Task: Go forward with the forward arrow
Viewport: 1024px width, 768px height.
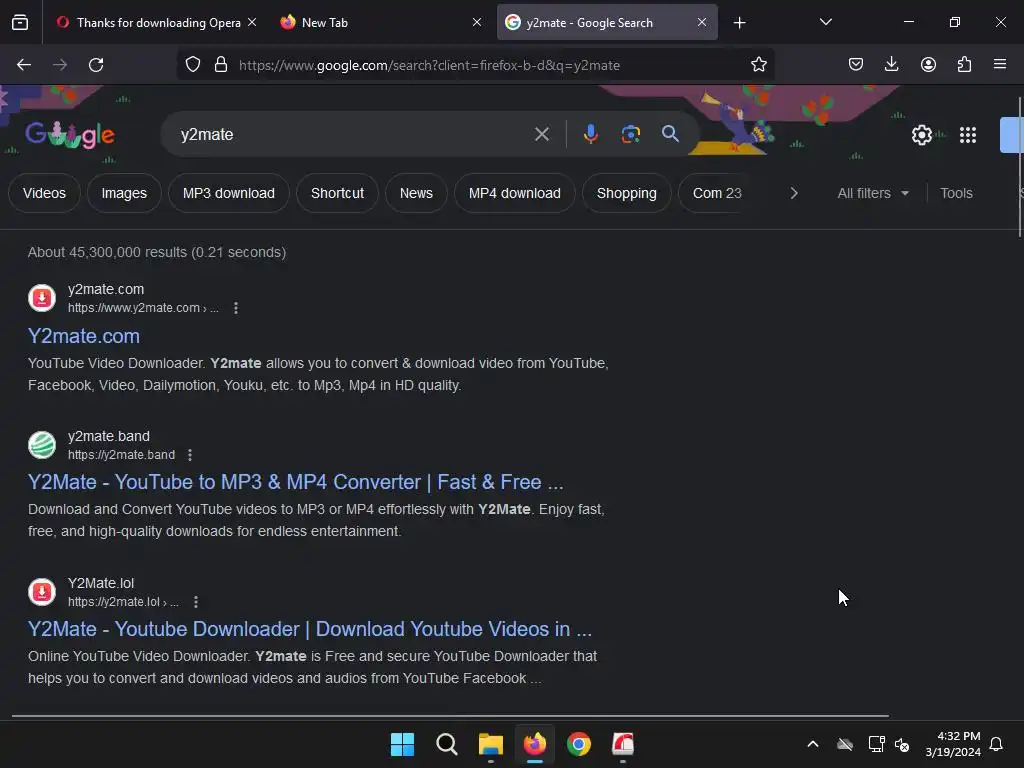Action: point(60,65)
